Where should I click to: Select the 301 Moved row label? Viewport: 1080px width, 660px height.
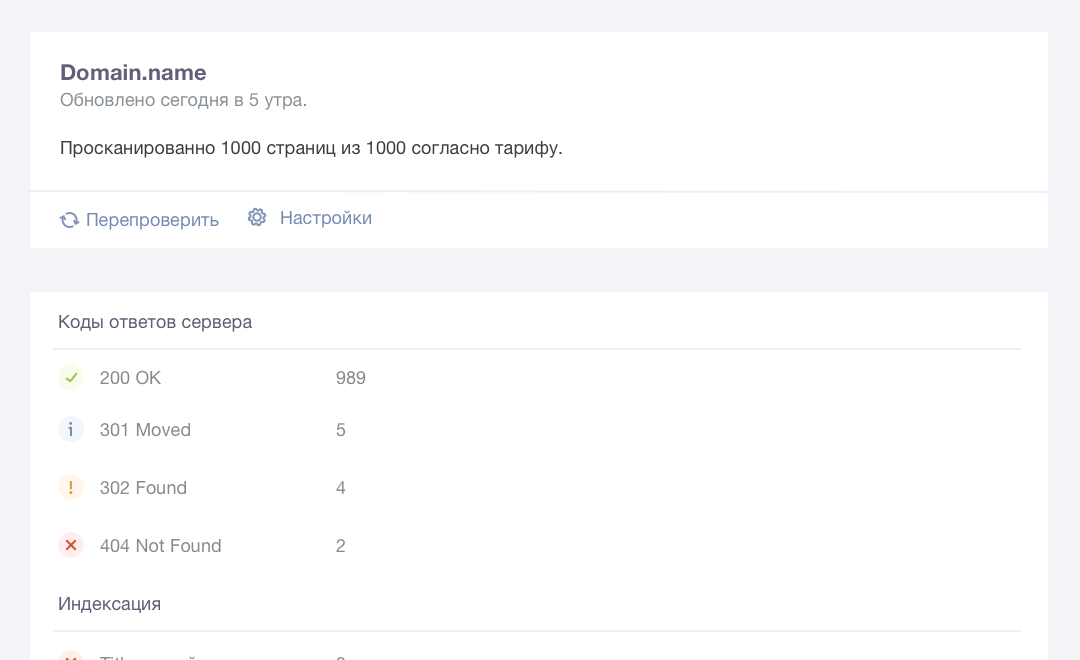point(145,430)
